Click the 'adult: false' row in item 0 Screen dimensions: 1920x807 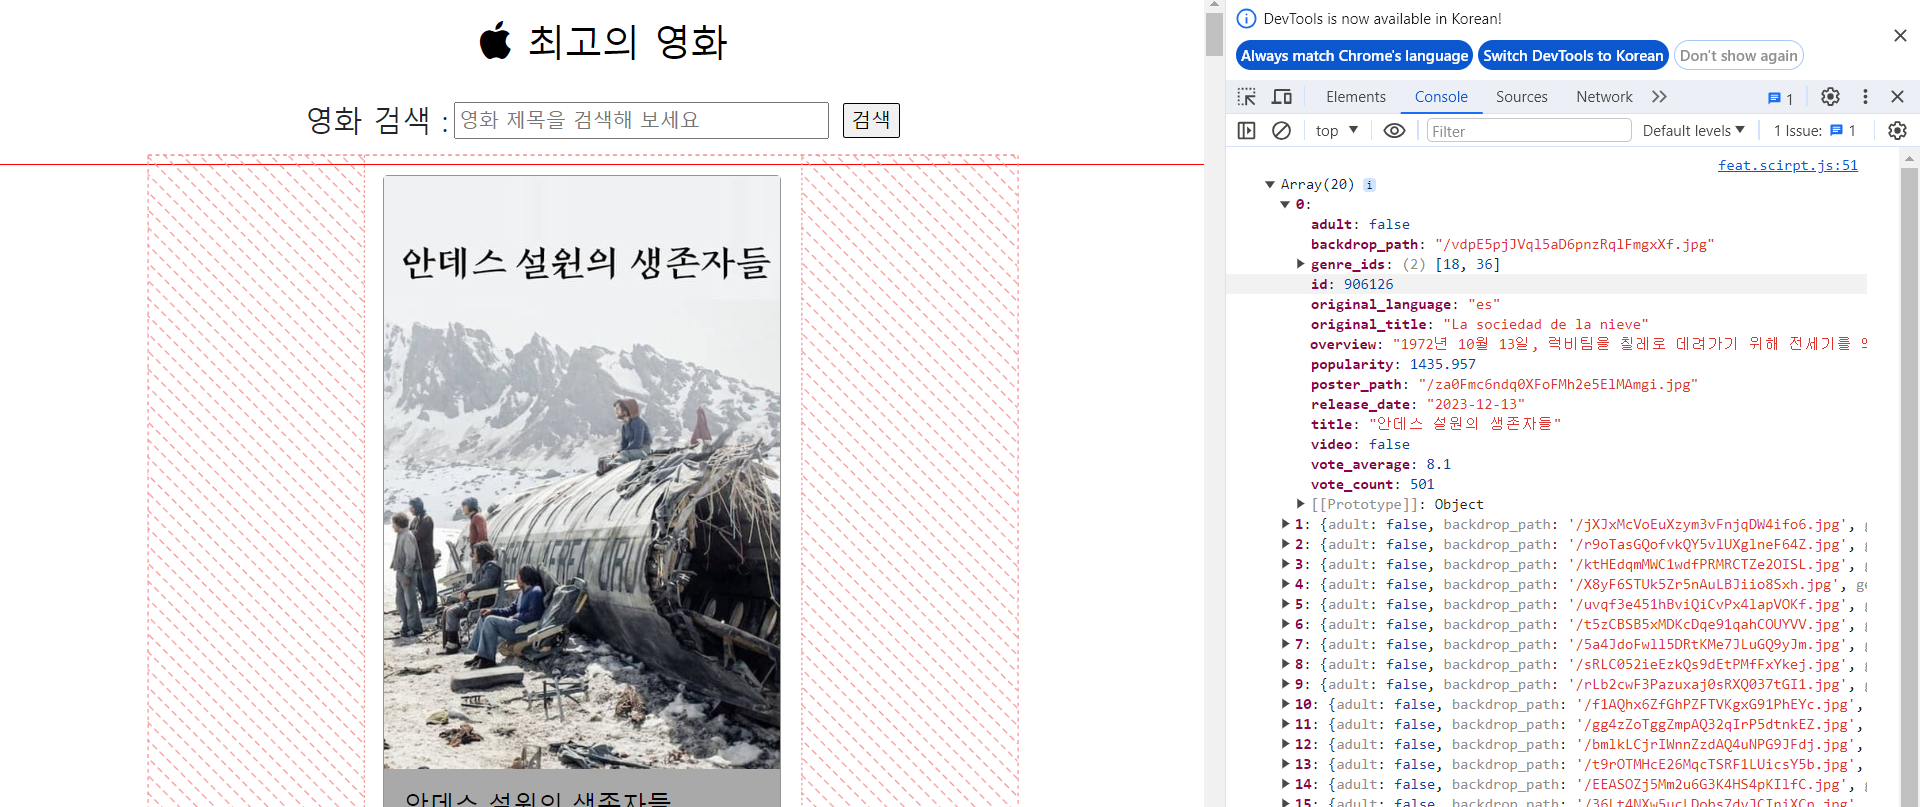click(1360, 224)
